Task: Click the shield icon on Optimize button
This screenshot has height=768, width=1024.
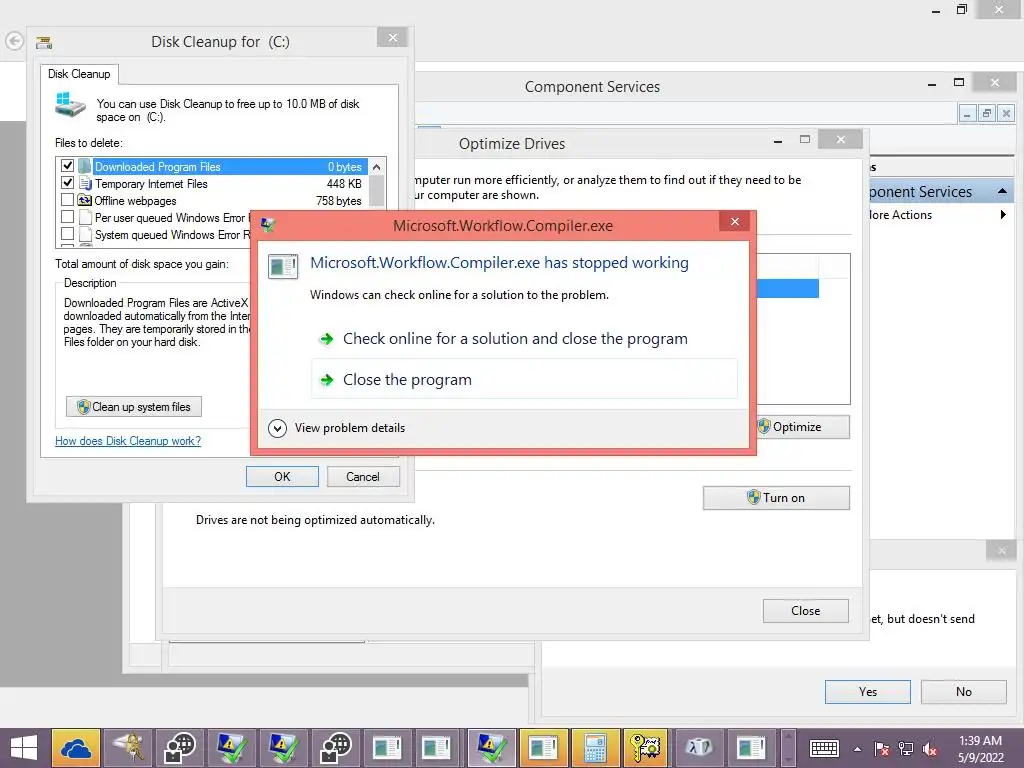Action: (x=764, y=426)
